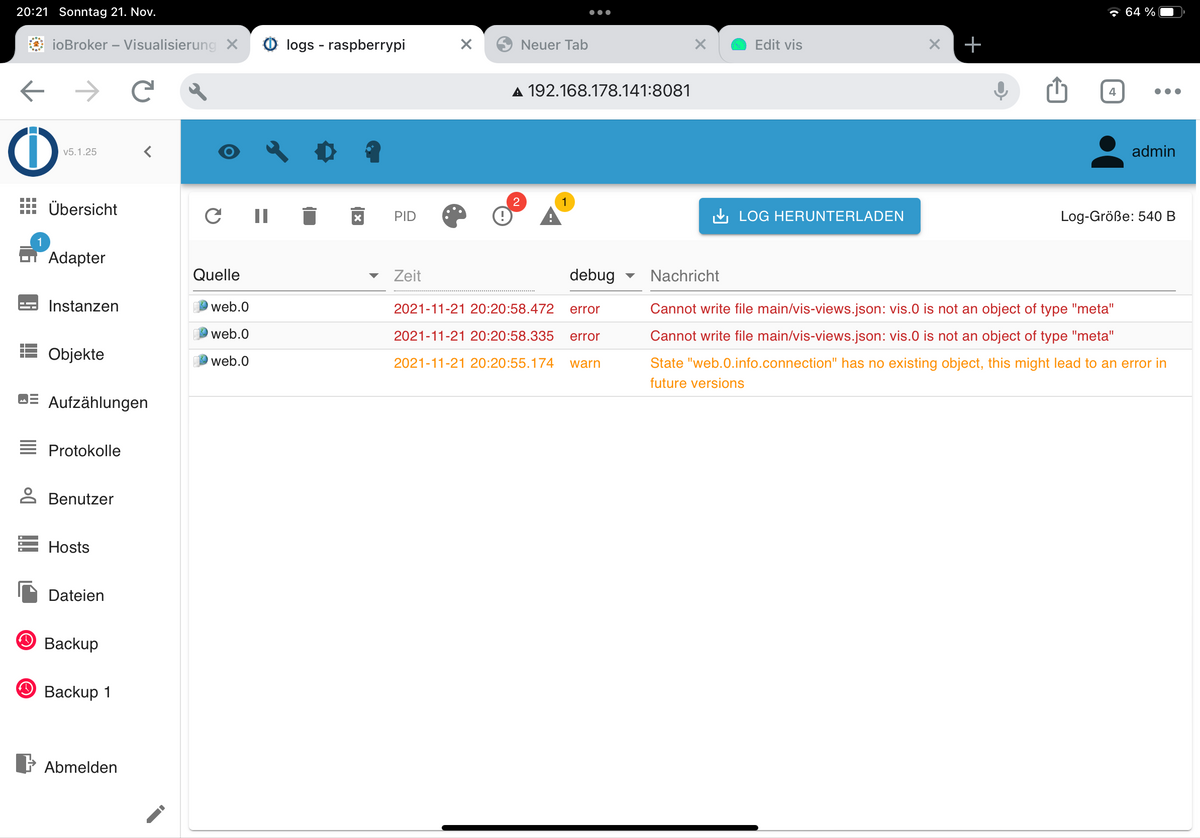Image resolution: width=1200 pixels, height=838 pixels.
Task: Refresh the log list
Action: pyautogui.click(x=213, y=216)
